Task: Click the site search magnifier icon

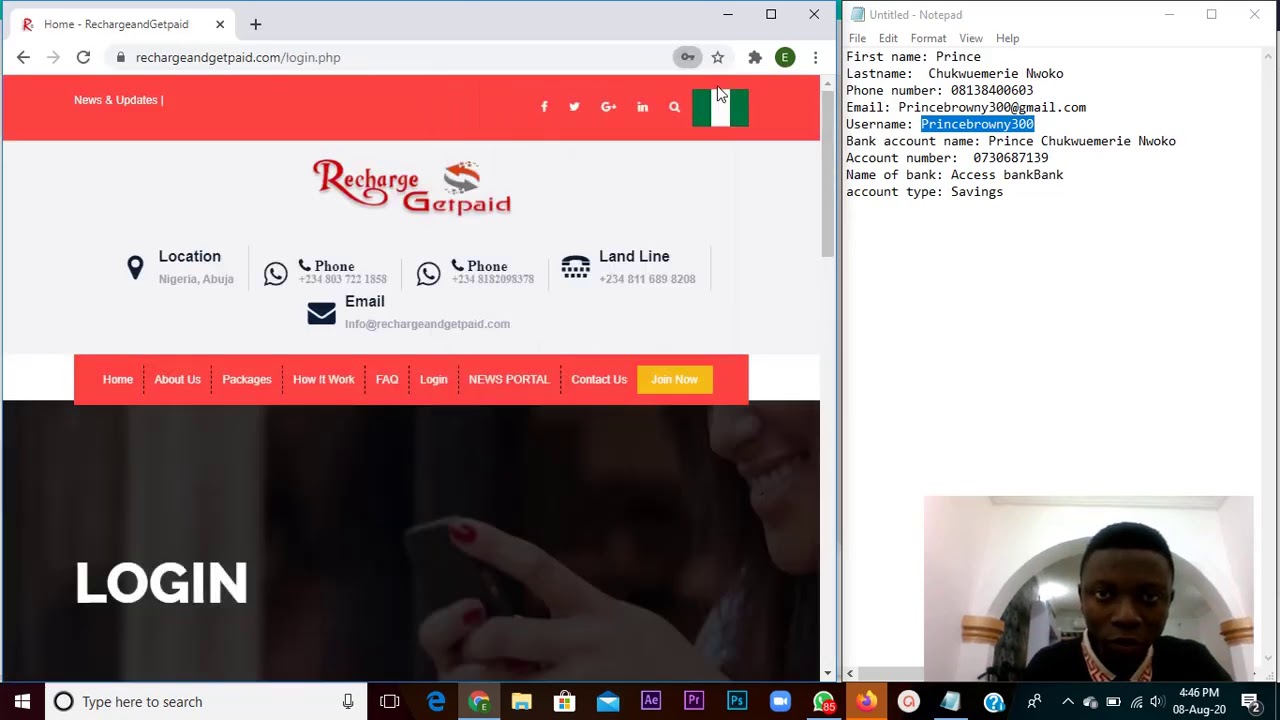Action: coord(674,107)
